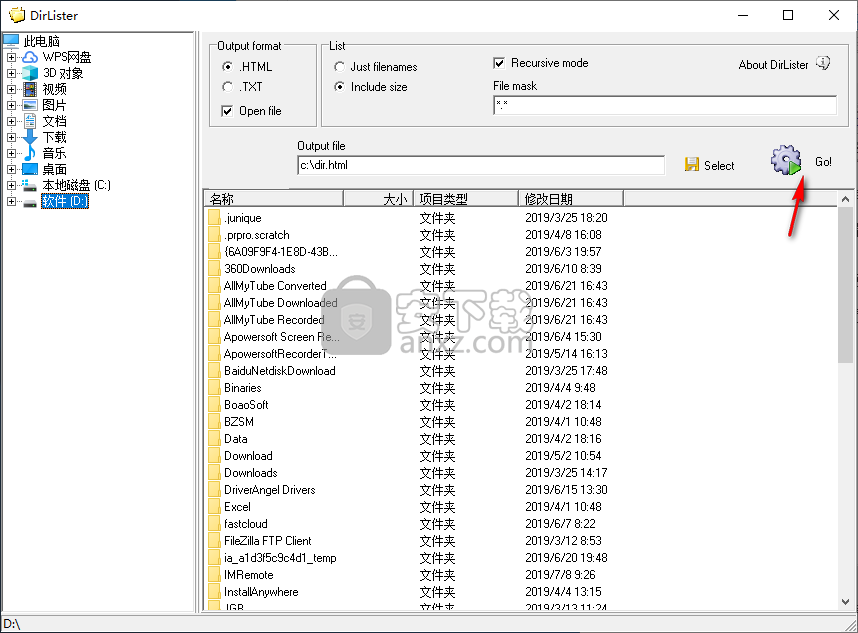The height and width of the screenshot is (633, 858).
Task: Expand the 文档 tree node
Action: click(x=12, y=121)
